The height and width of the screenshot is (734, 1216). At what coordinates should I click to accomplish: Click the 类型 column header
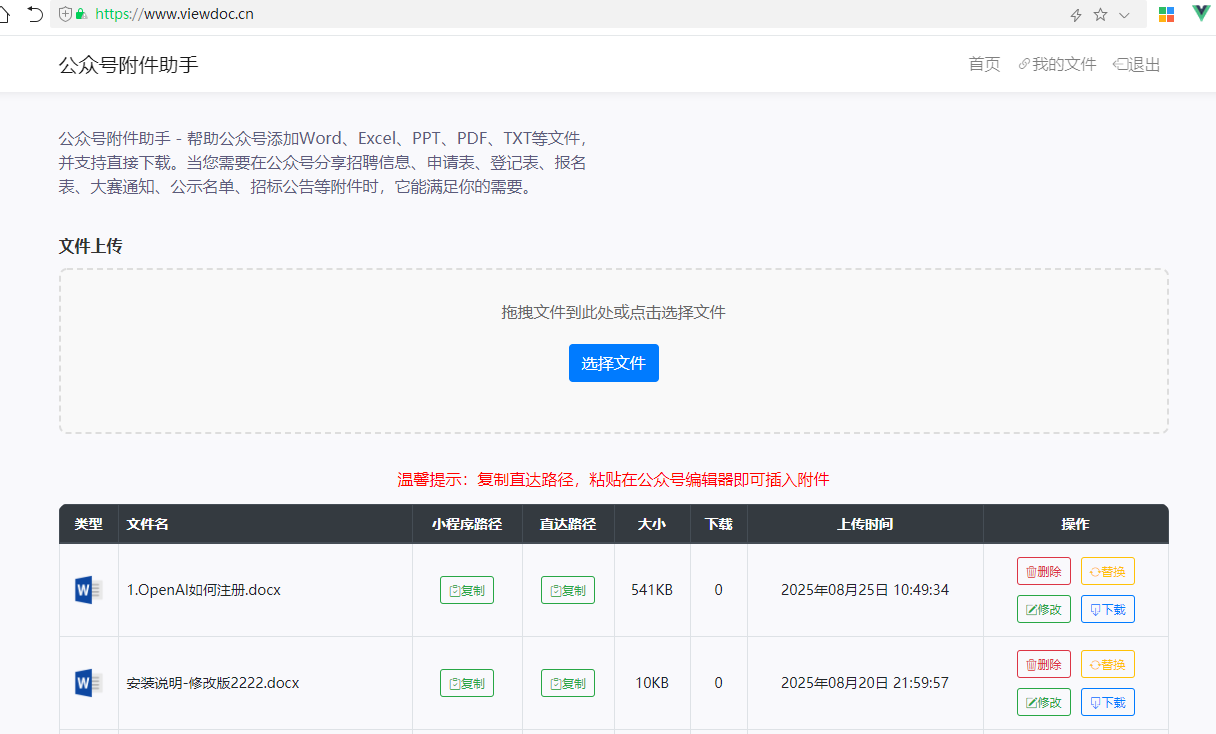[x=89, y=524]
